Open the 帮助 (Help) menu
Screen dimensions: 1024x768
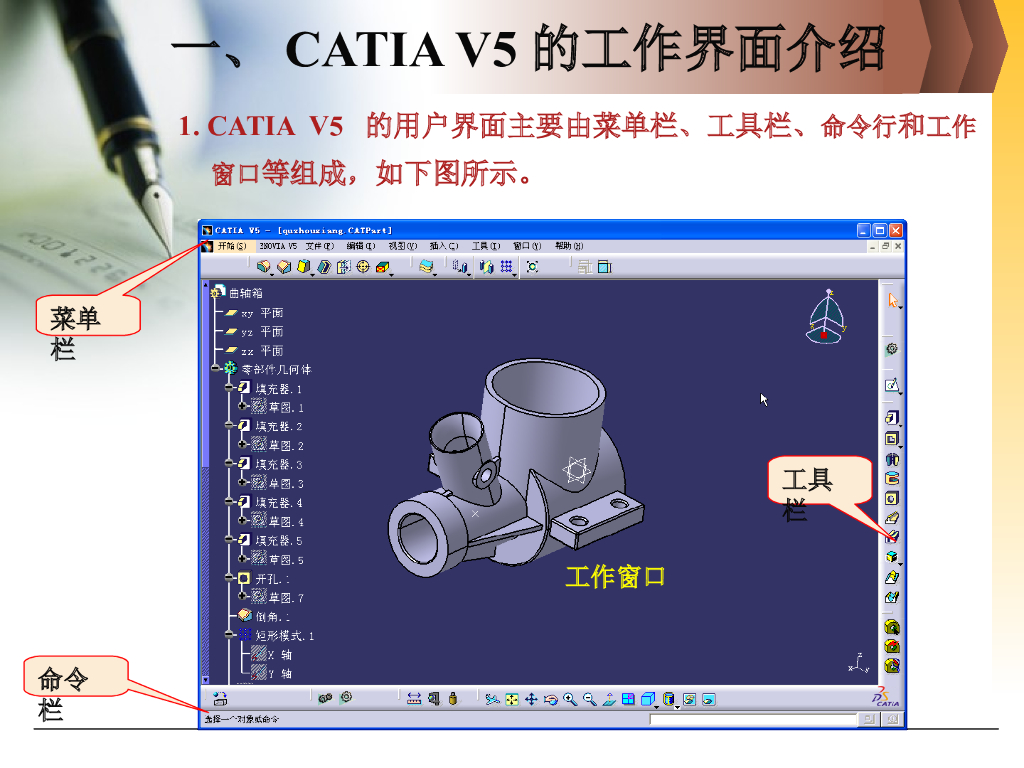[569, 246]
